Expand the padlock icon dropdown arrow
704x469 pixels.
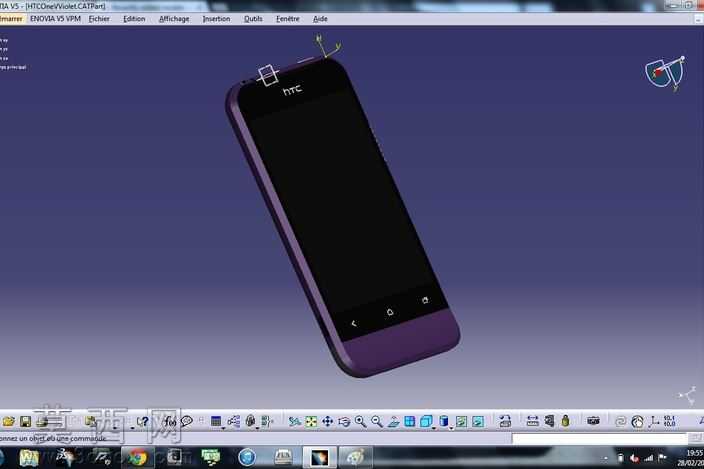[x=258, y=429]
